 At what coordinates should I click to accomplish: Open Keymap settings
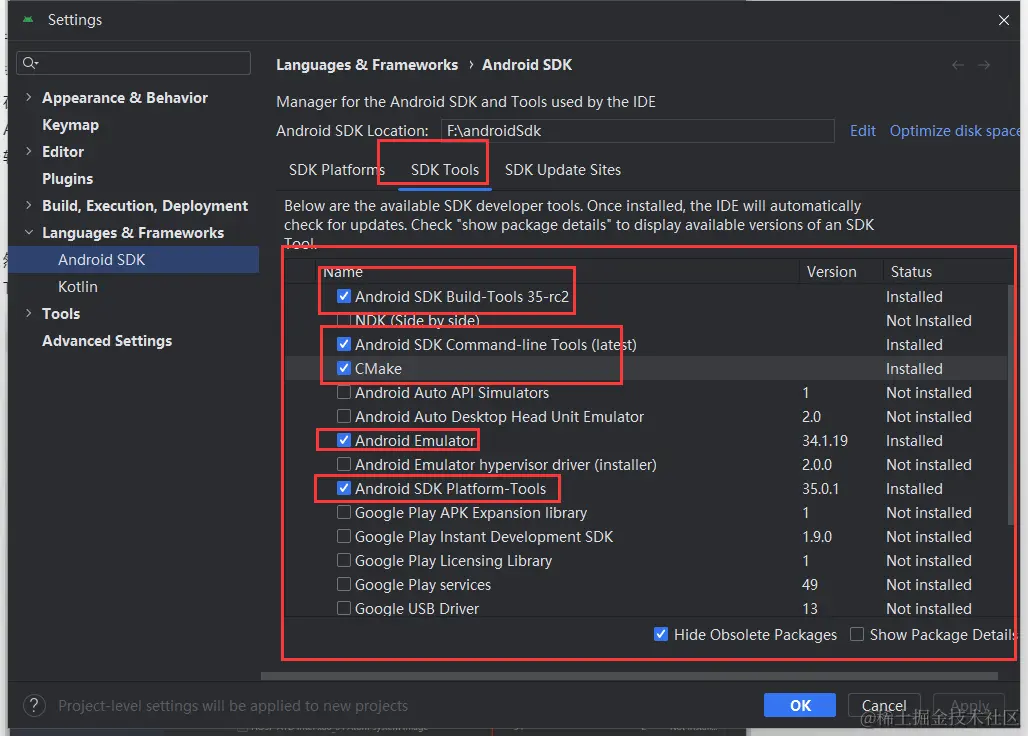(70, 125)
